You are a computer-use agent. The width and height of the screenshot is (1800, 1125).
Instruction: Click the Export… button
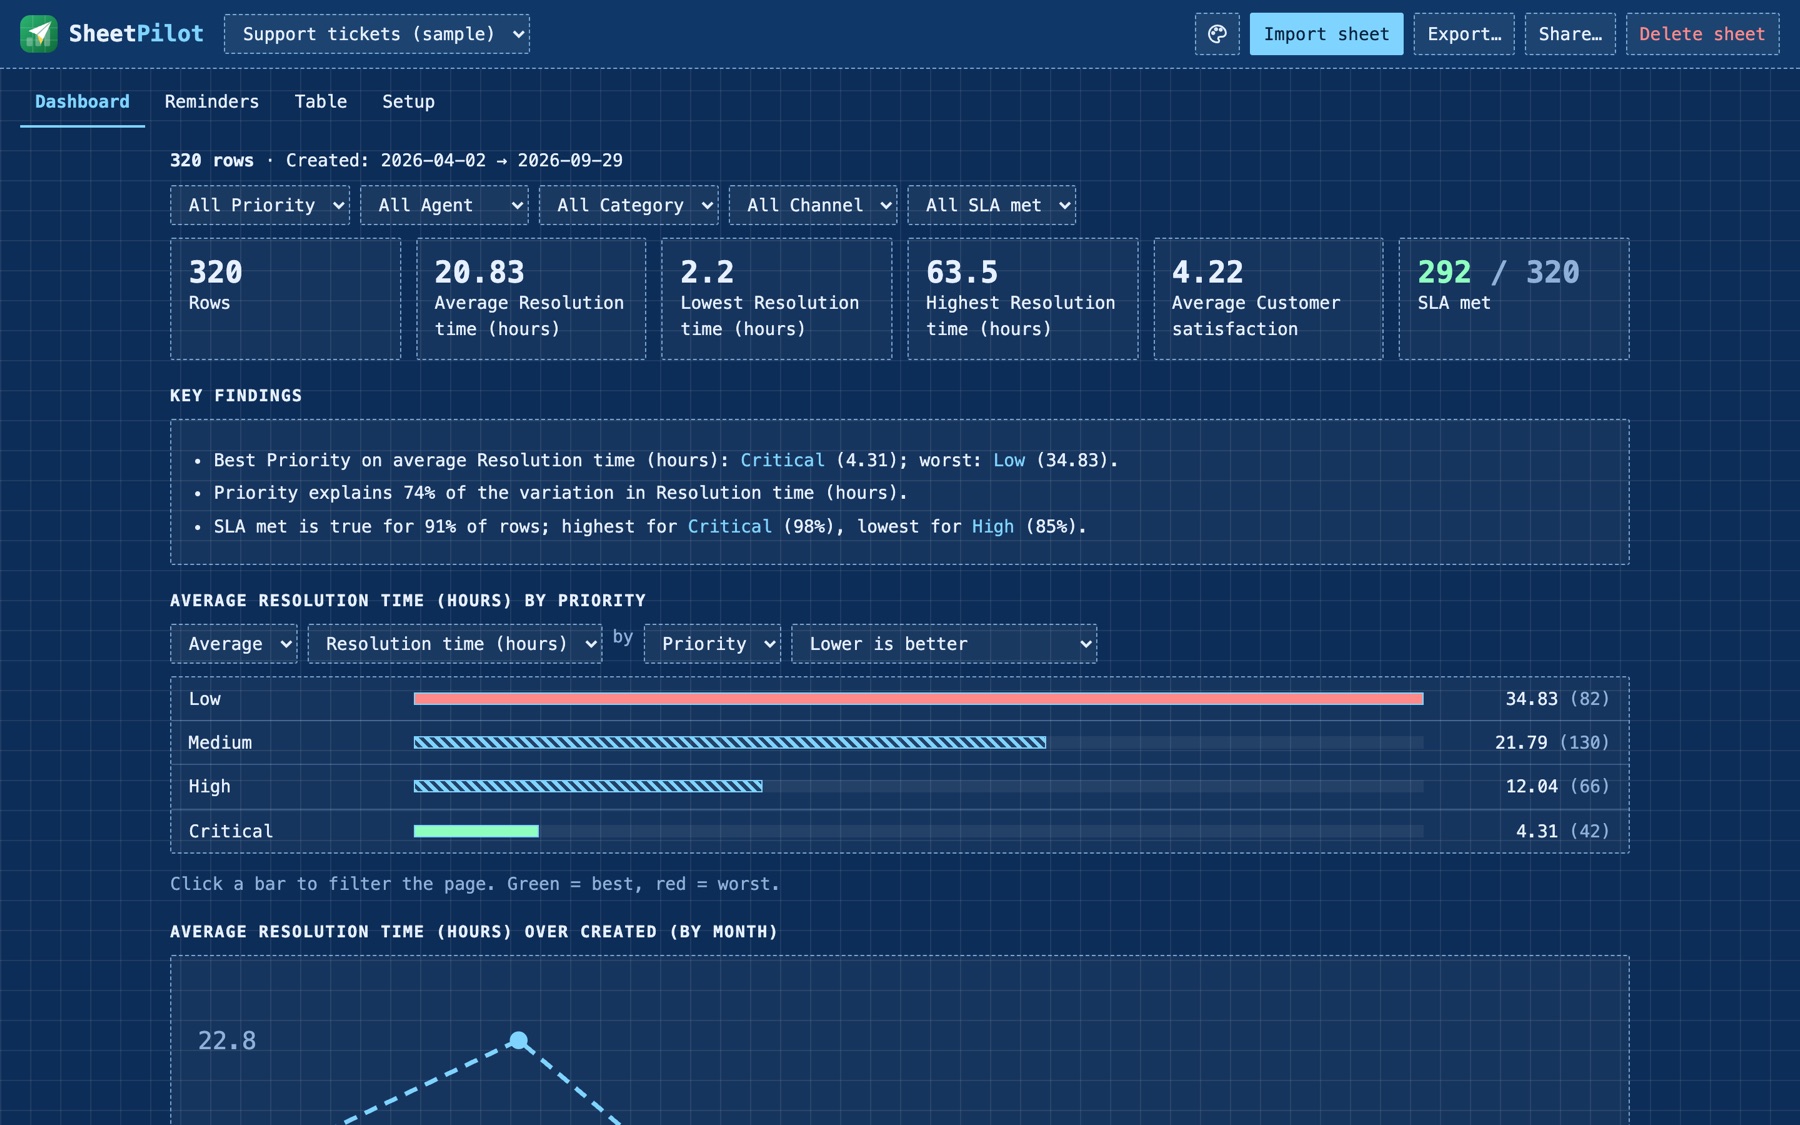(1464, 34)
